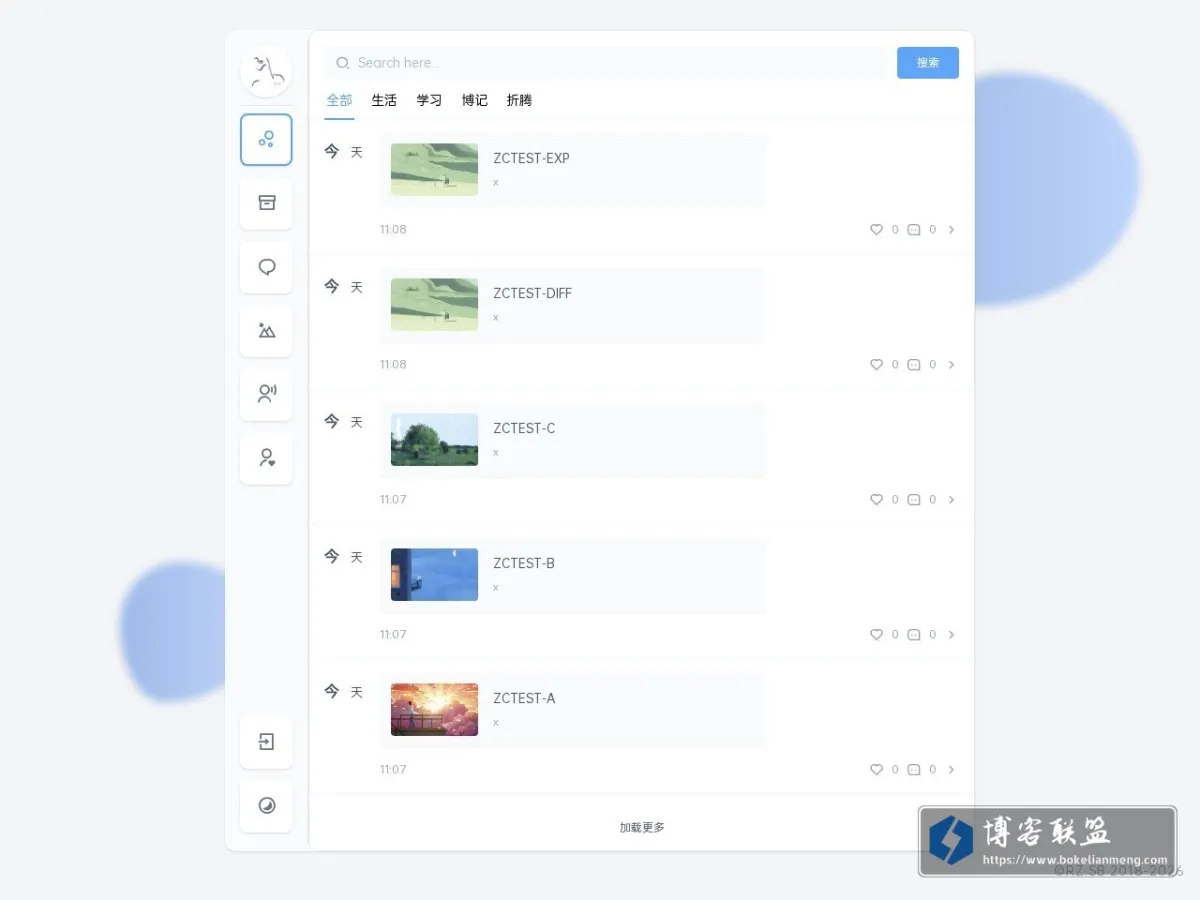The image size is (1200, 900).
Task: Like the ZCTEST-A post with heart icon
Action: tap(876, 770)
